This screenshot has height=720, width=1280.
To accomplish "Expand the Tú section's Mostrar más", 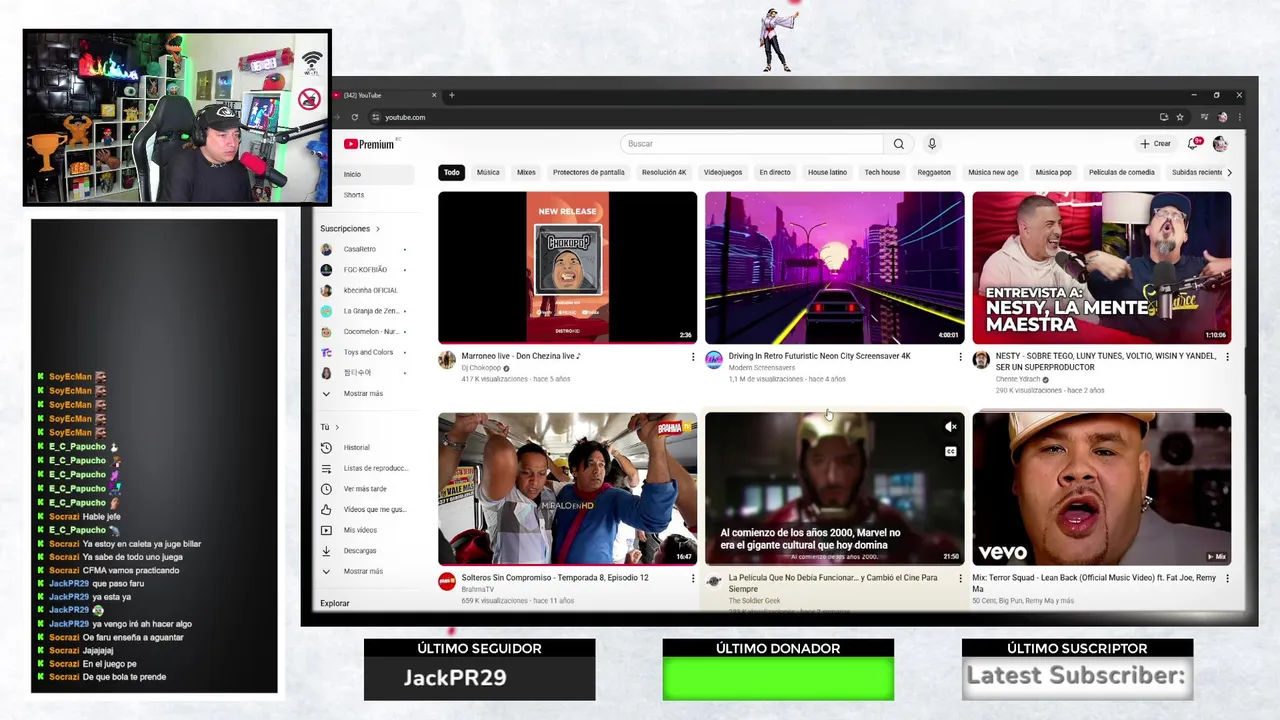I will pyautogui.click(x=364, y=571).
